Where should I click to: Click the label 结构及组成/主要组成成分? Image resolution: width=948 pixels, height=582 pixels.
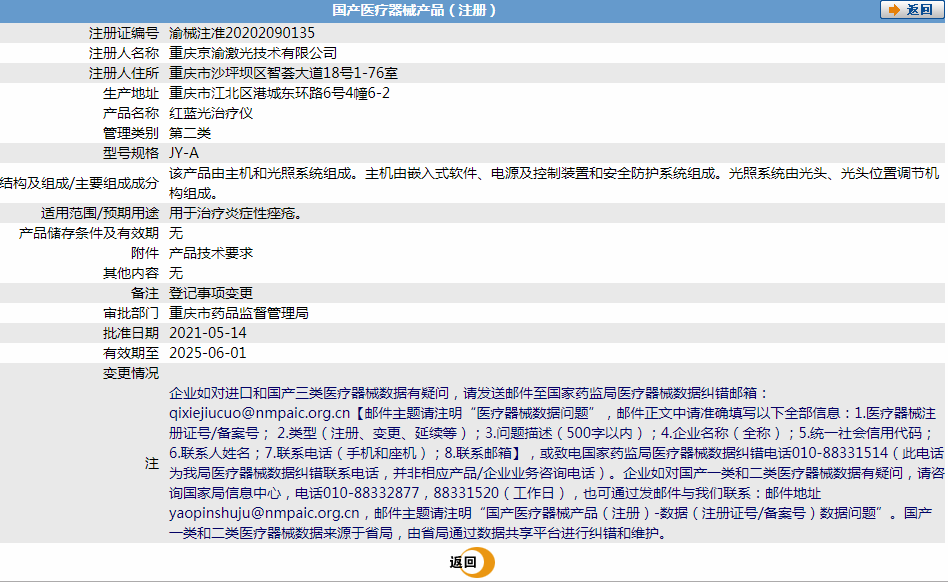point(79,183)
